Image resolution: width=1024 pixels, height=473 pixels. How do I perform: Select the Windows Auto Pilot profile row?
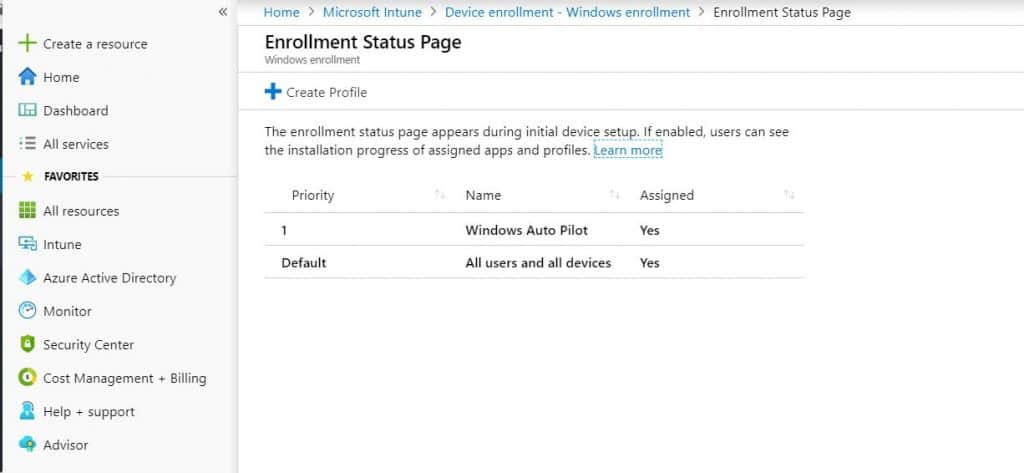534,230
